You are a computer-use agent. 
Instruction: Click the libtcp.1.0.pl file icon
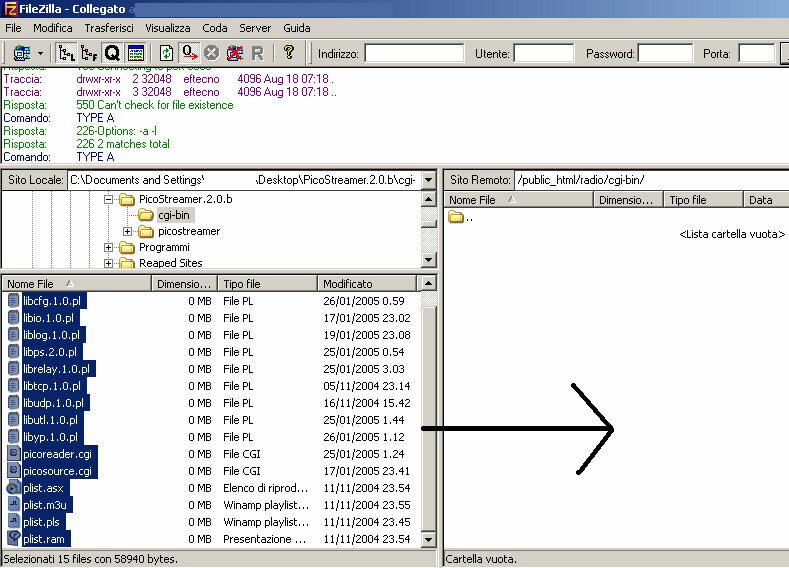[x=14, y=386]
